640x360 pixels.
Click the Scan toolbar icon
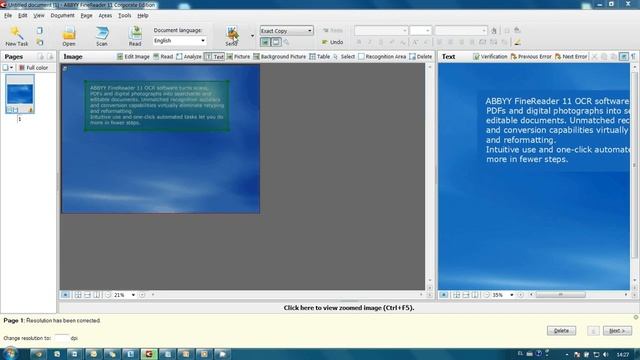[102, 36]
